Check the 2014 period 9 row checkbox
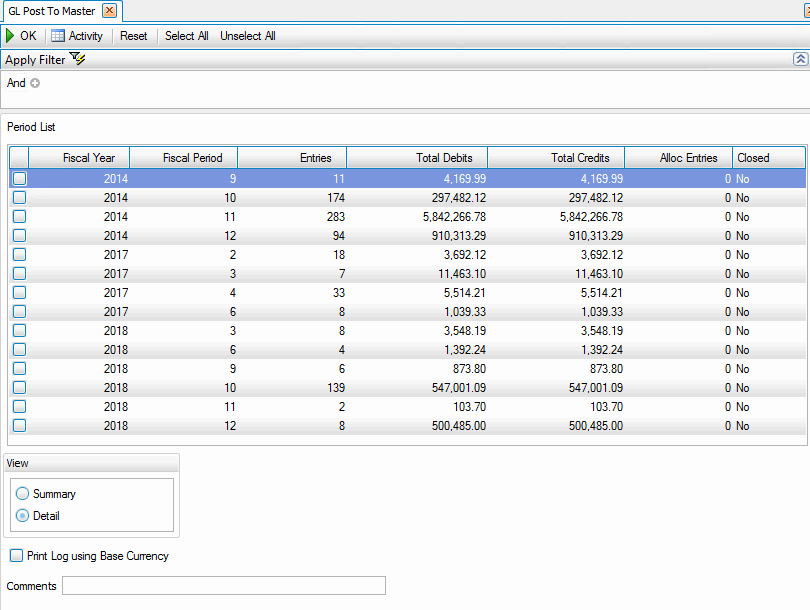This screenshot has width=810, height=610. click(20, 179)
